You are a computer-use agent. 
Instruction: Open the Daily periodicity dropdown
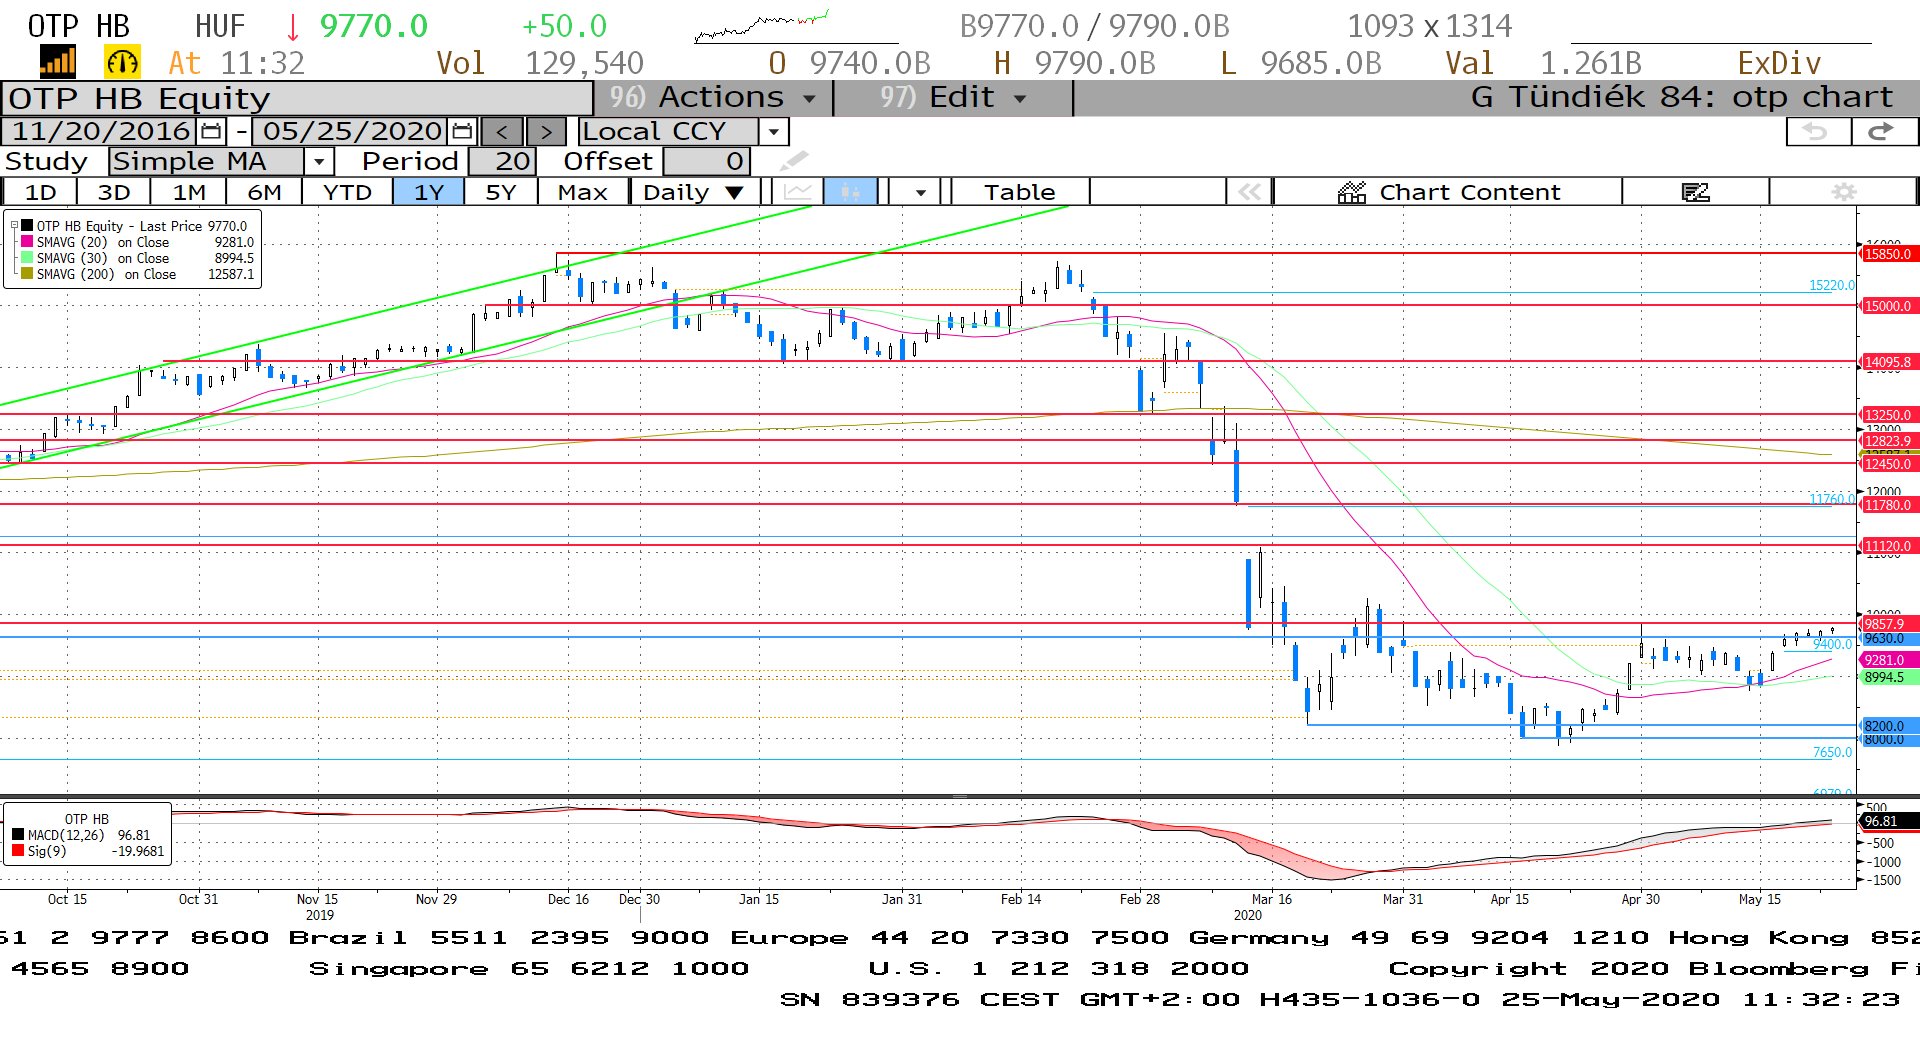click(695, 192)
